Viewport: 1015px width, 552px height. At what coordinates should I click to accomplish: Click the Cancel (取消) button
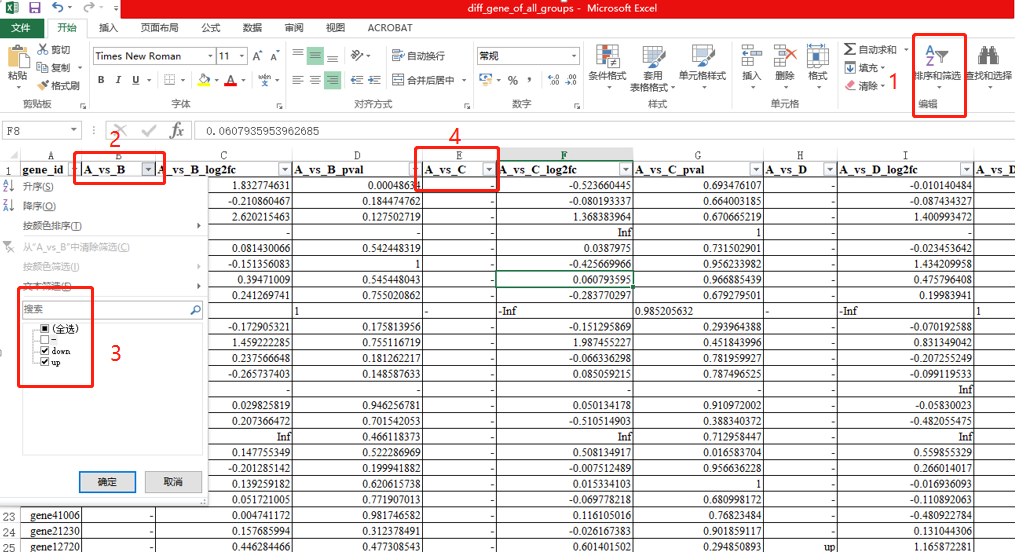[x=173, y=482]
